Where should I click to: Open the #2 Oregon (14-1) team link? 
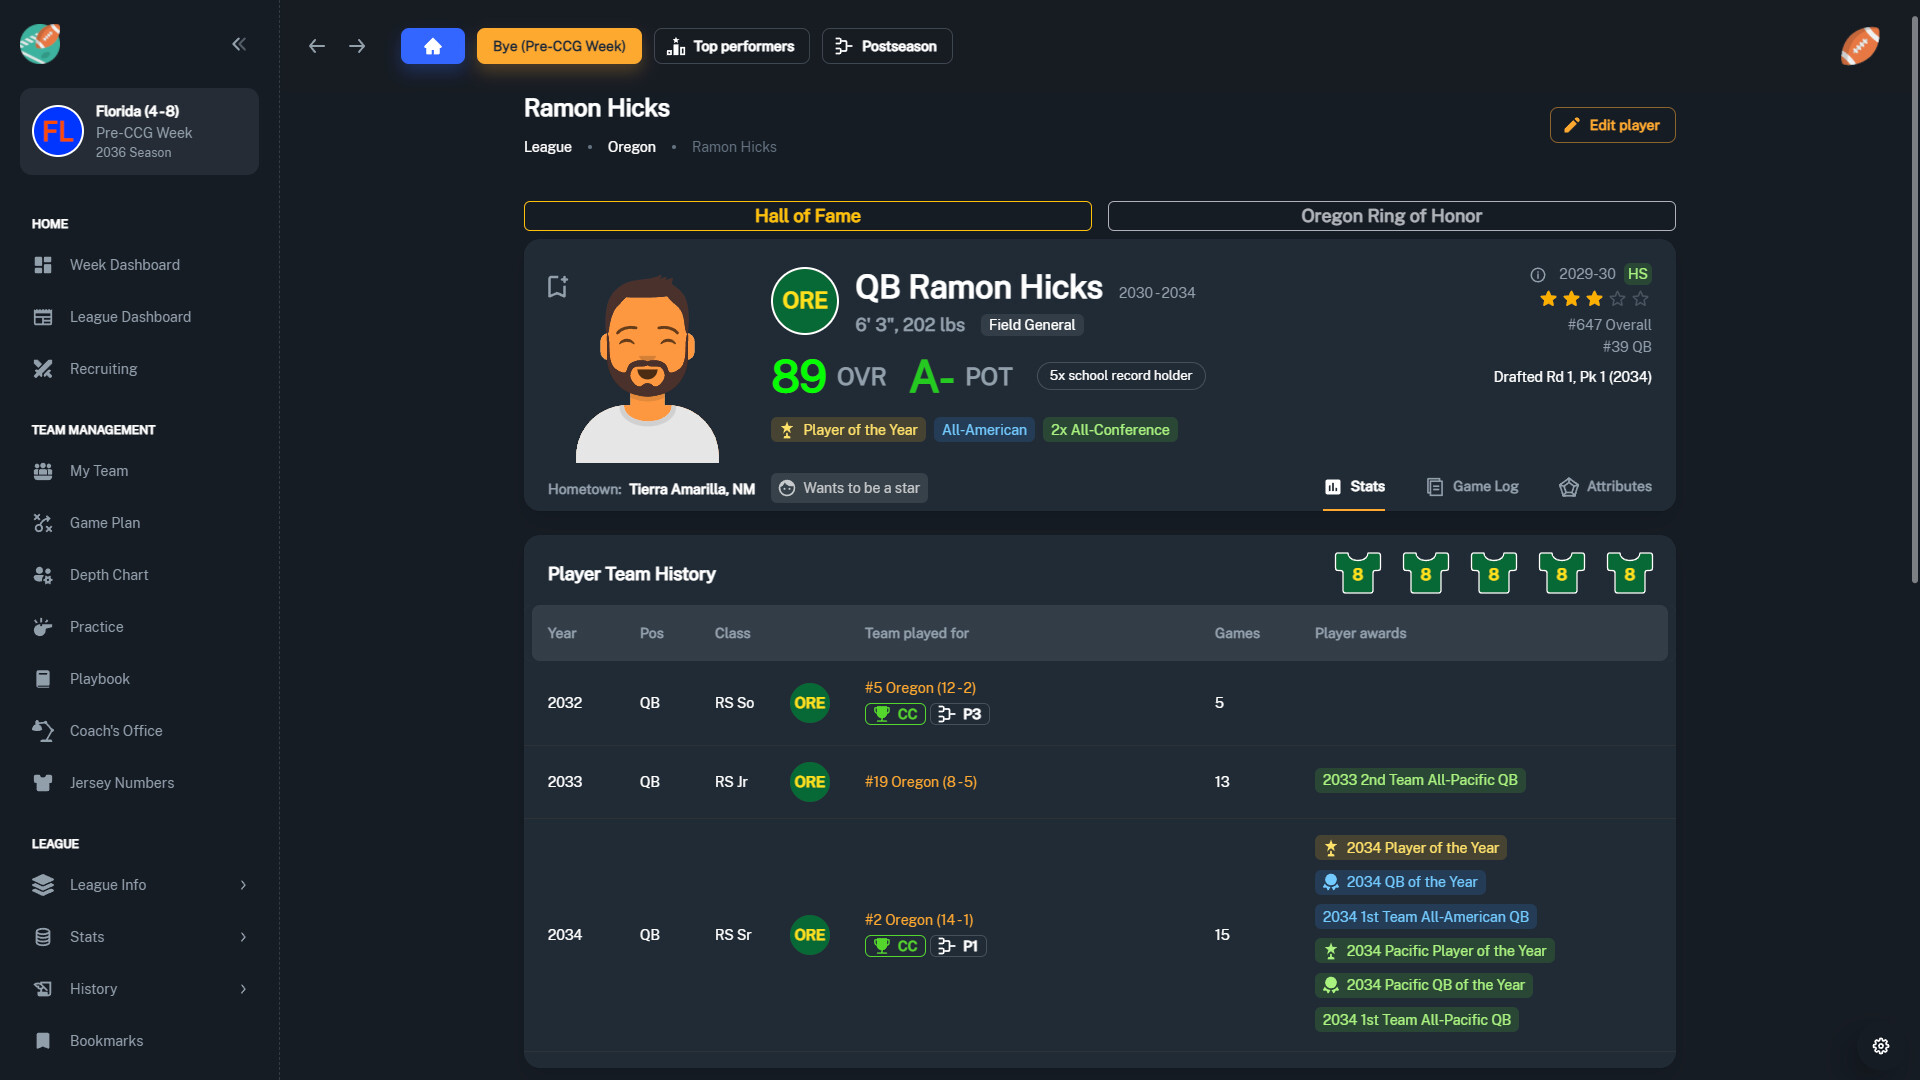(918, 920)
